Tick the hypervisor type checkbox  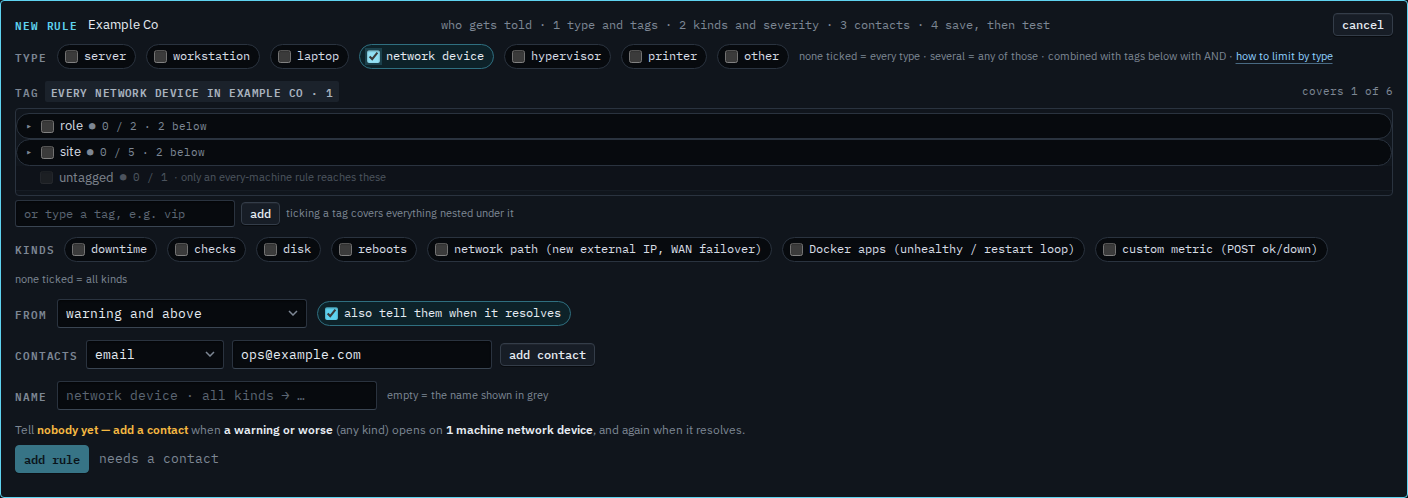click(x=518, y=57)
